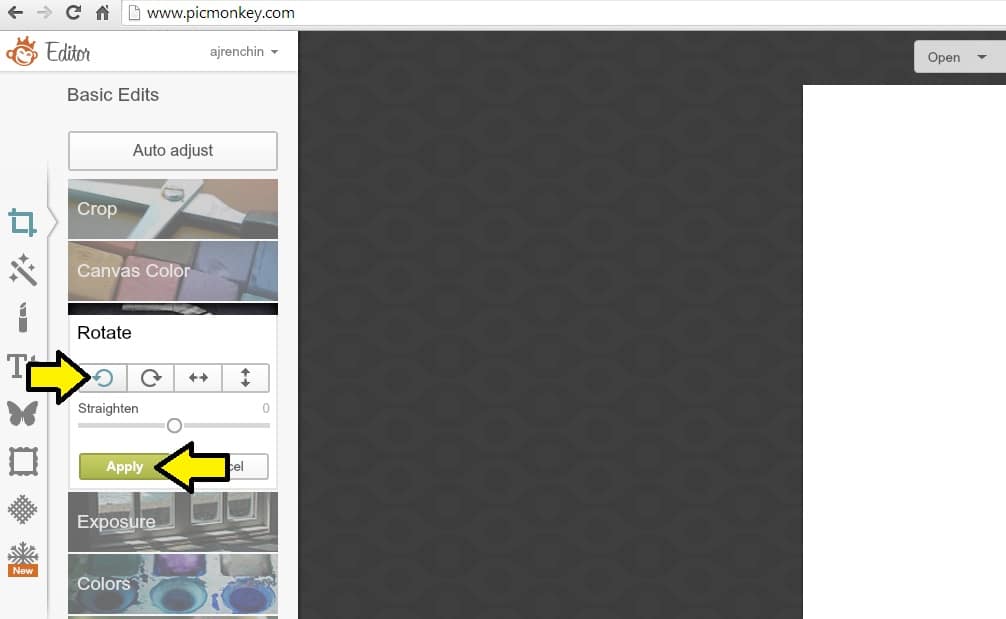This screenshot has height=619, width=1006.
Task: Flip the image vertically
Action: pyautogui.click(x=246, y=378)
